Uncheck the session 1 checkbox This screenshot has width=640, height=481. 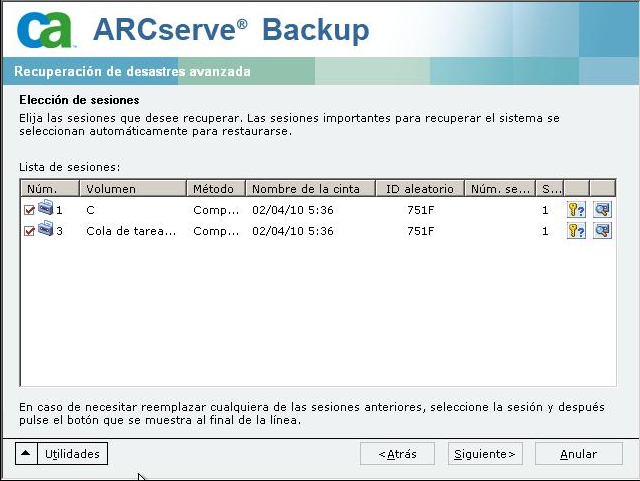(29, 210)
